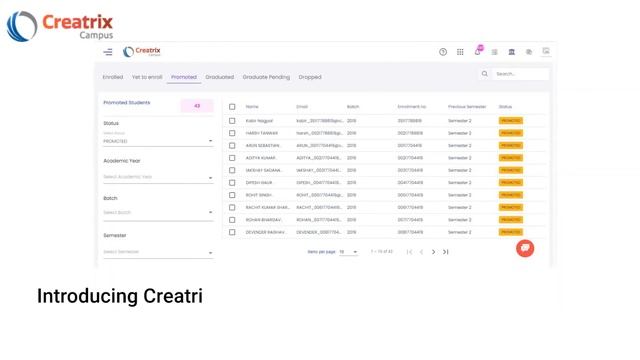Image resolution: width=640 pixels, height=360 pixels.
Task: Open the institution building icon
Action: tap(511, 52)
